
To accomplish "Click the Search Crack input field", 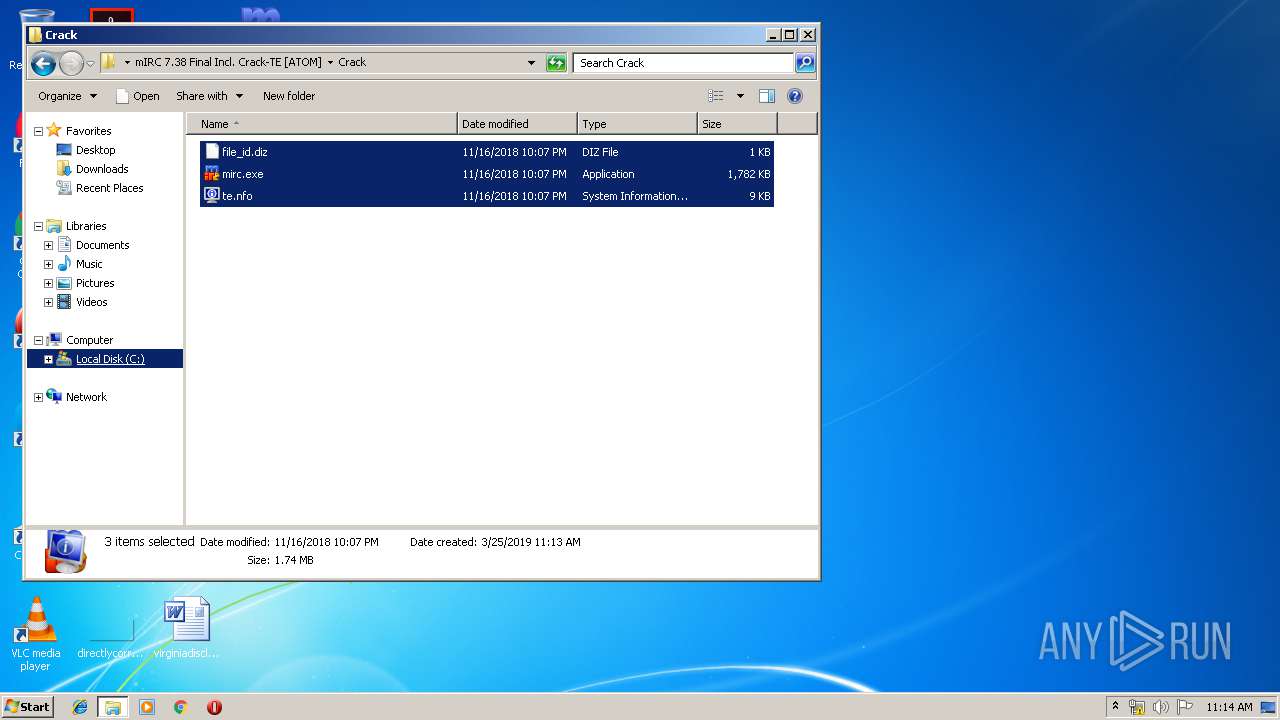I will point(684,63).
